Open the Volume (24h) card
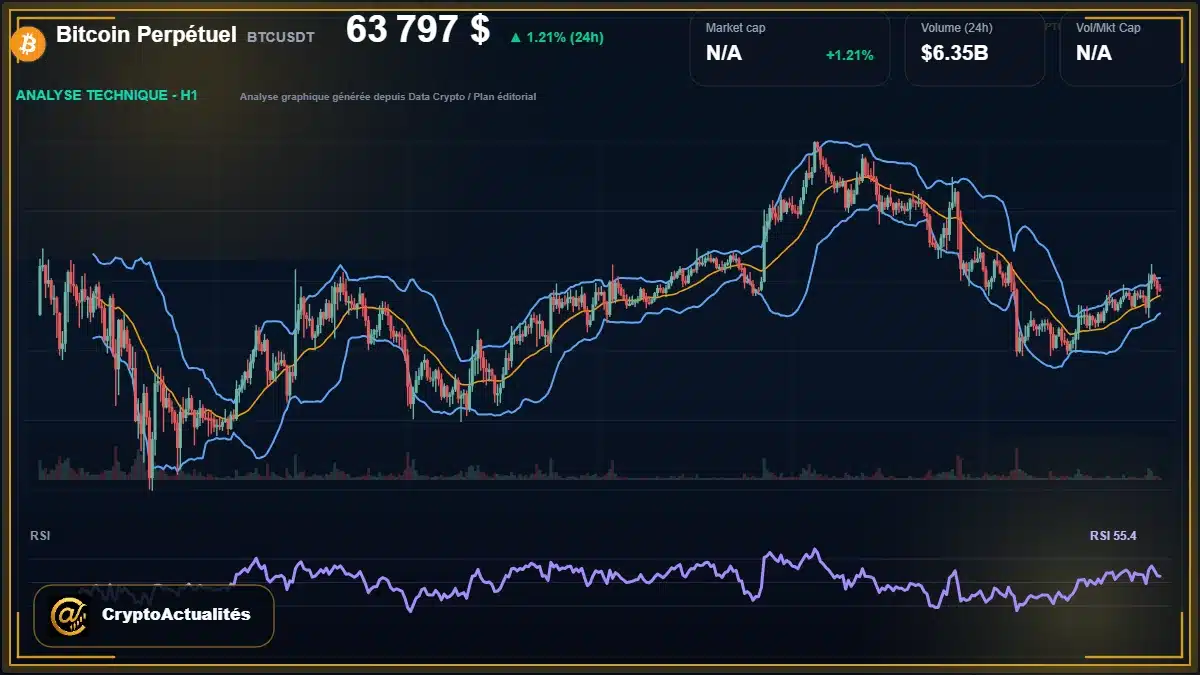Image resolution: width=1200 pixels, height=675 pixels. click(974, 49)
